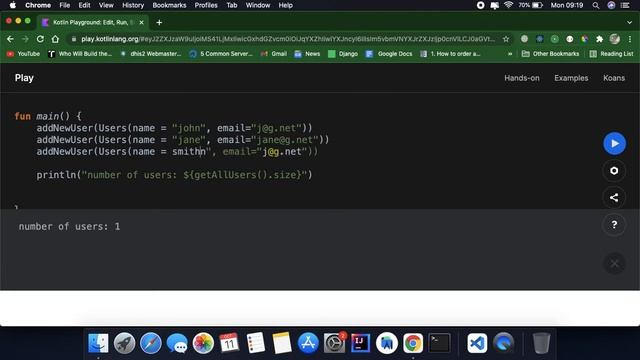This screenshot has width=640, height=360.
Task: Click the address bar URL
Action: pyautogui.click(x=288, y=39)
